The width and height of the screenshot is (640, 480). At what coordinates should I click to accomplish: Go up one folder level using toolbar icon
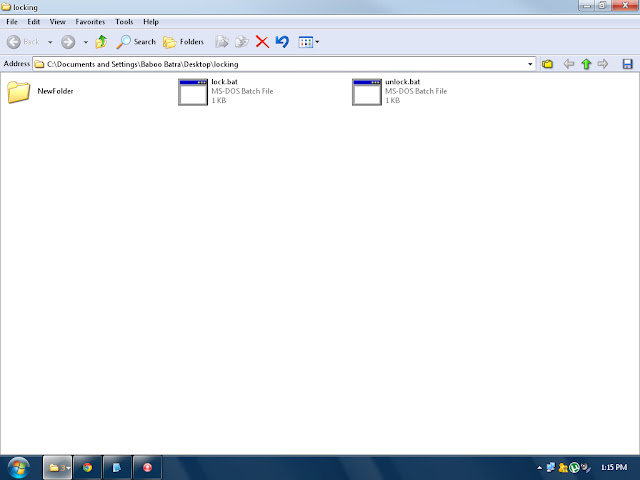(x=101, y=42)
